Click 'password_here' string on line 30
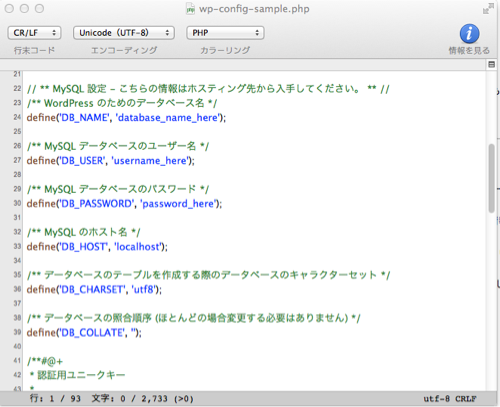This screenshot has width=500, height=407. tap(178, 204)
